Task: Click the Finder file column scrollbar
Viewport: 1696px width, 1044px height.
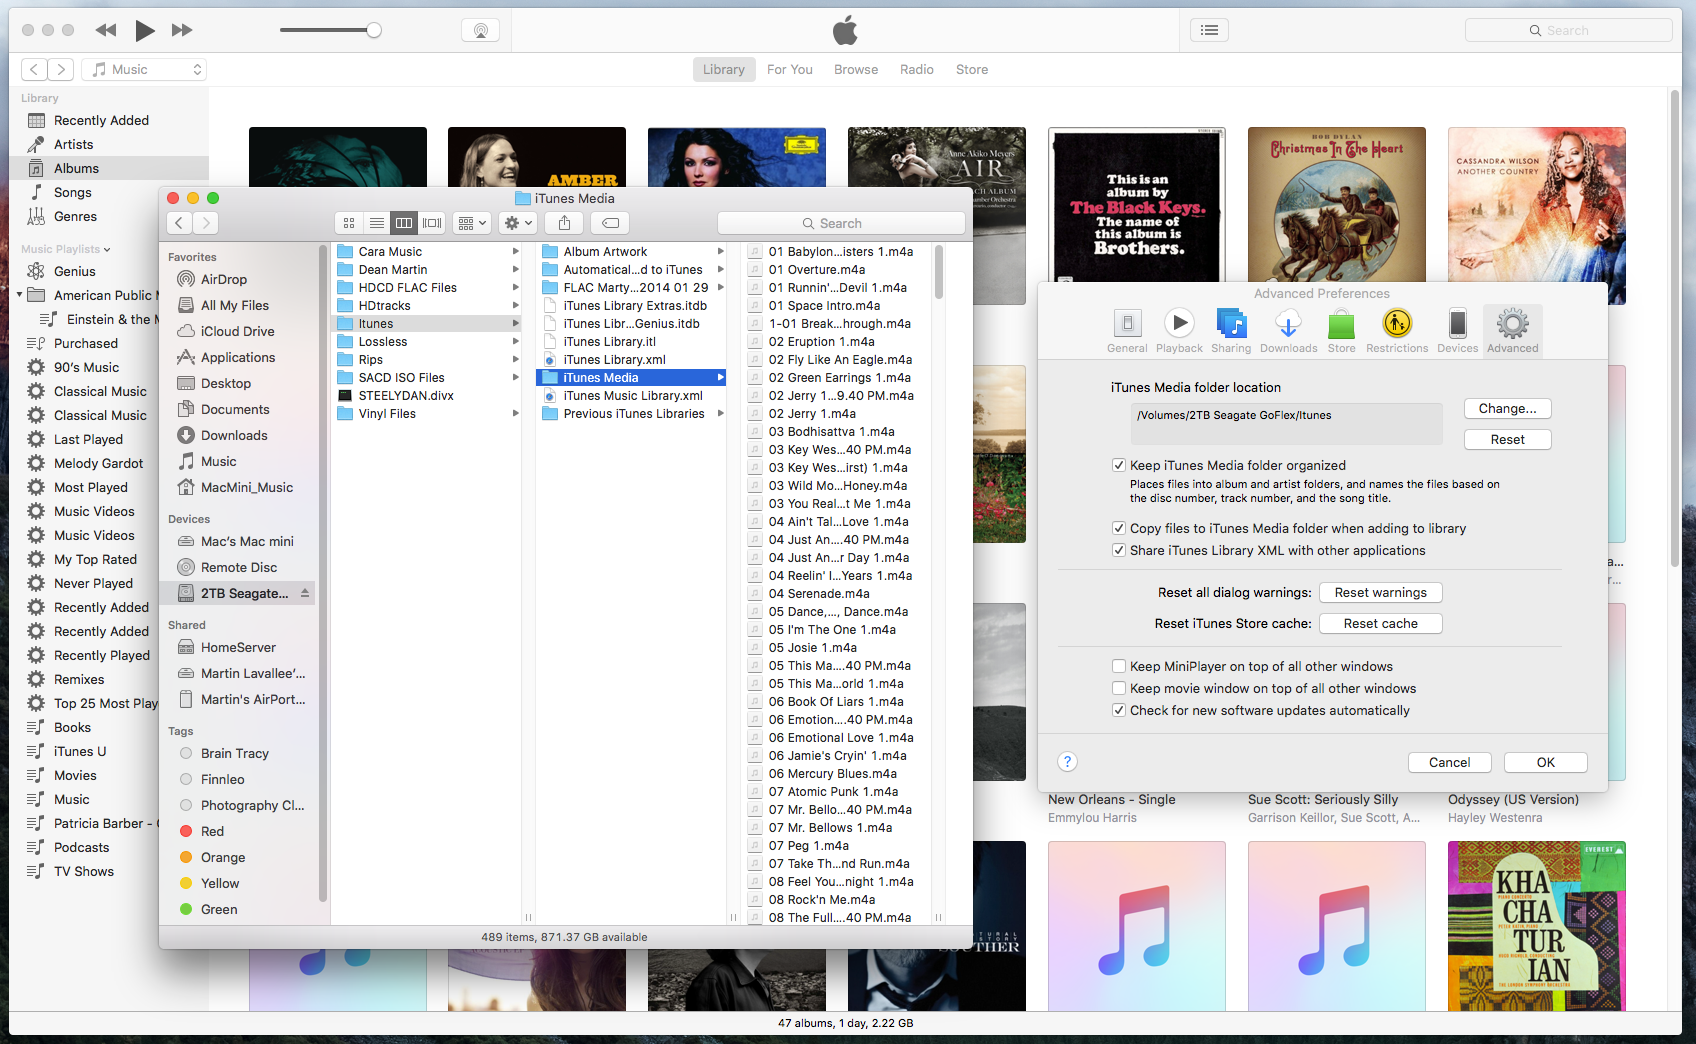Action: click(938, 273)
